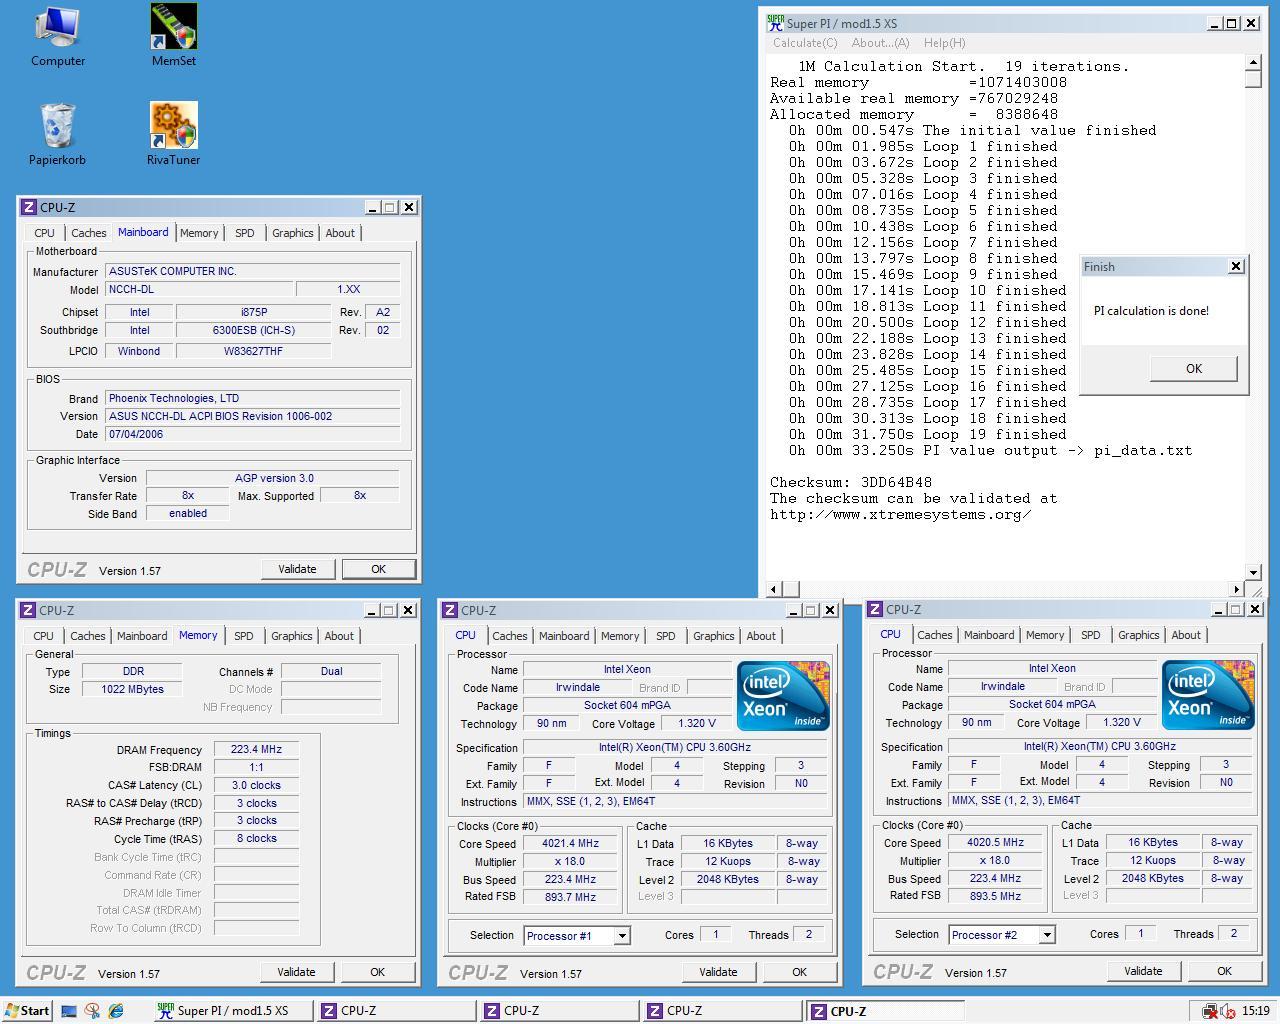Click the Chipset field showing i875P

[x=253, y=312]
